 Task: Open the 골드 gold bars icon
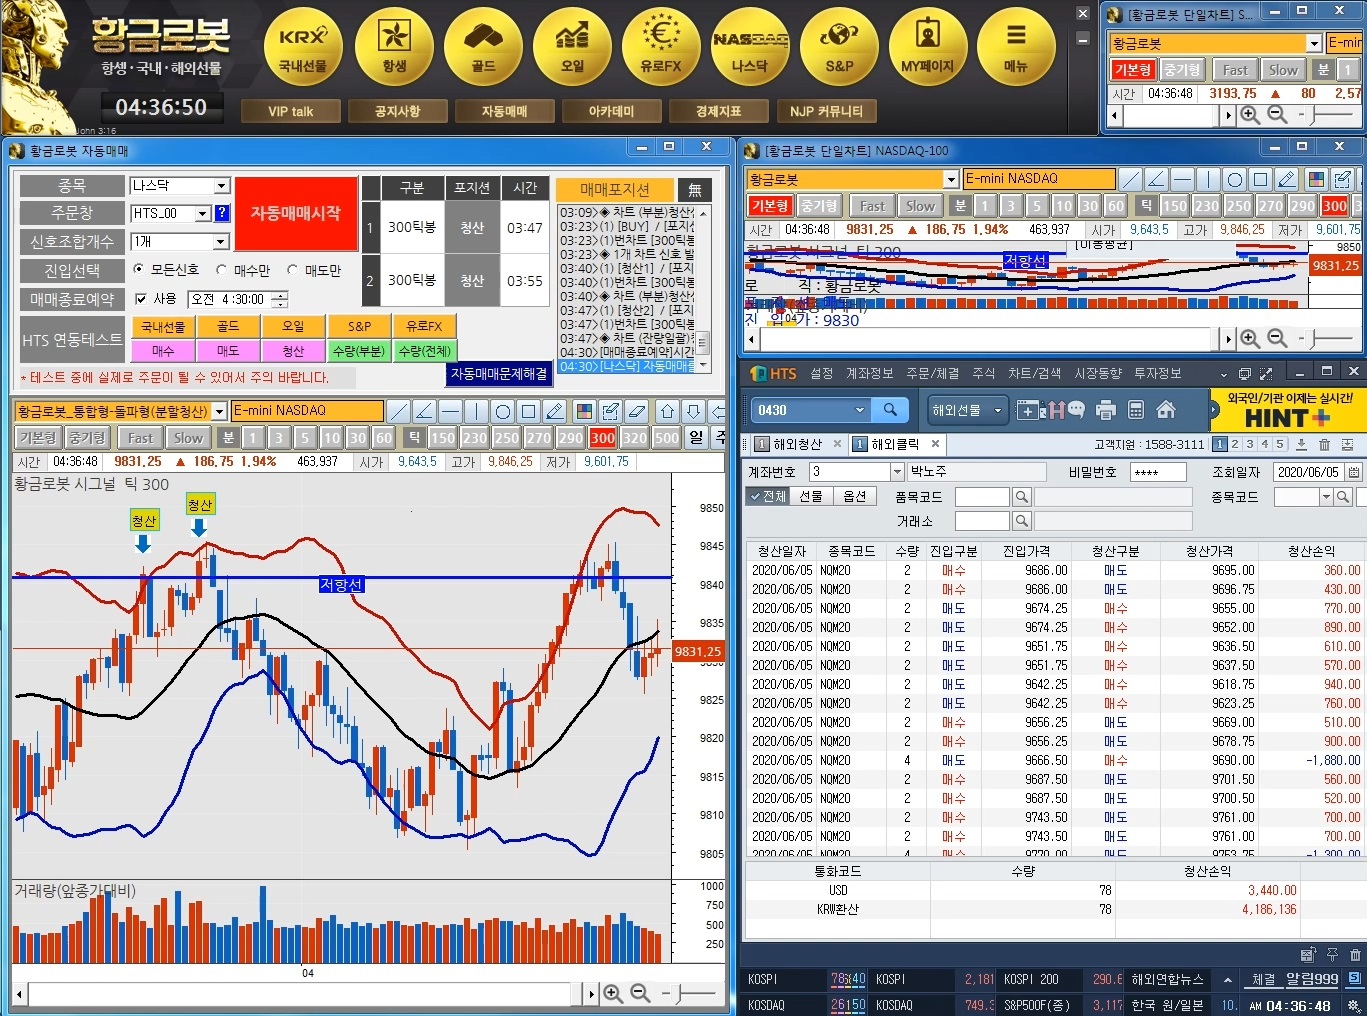coord(483,46)
